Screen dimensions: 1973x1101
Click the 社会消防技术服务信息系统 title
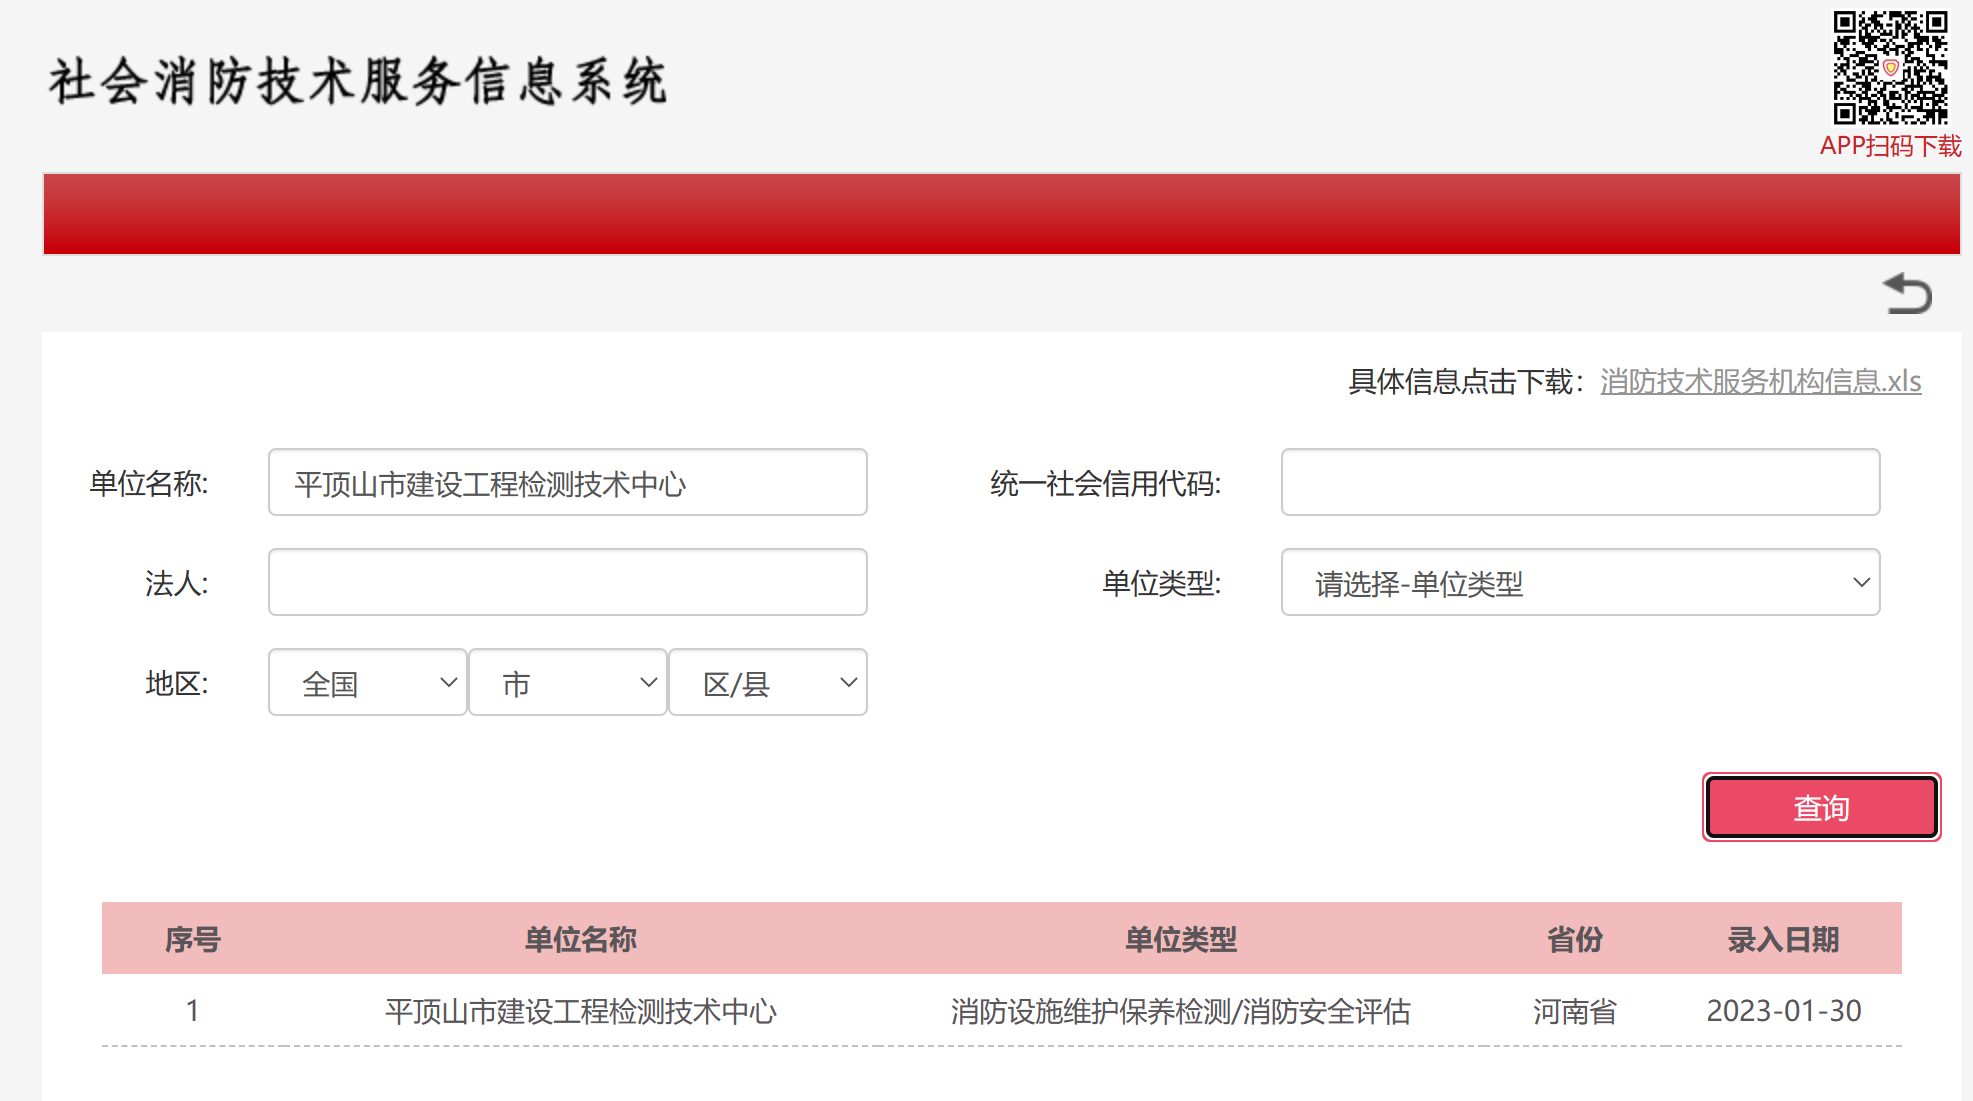coord(357,82)
